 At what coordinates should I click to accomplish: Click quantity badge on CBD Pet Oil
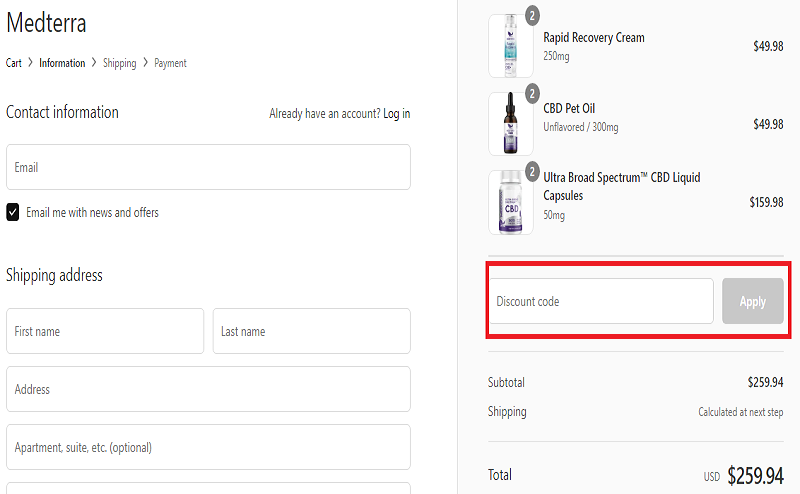[532, 93]
